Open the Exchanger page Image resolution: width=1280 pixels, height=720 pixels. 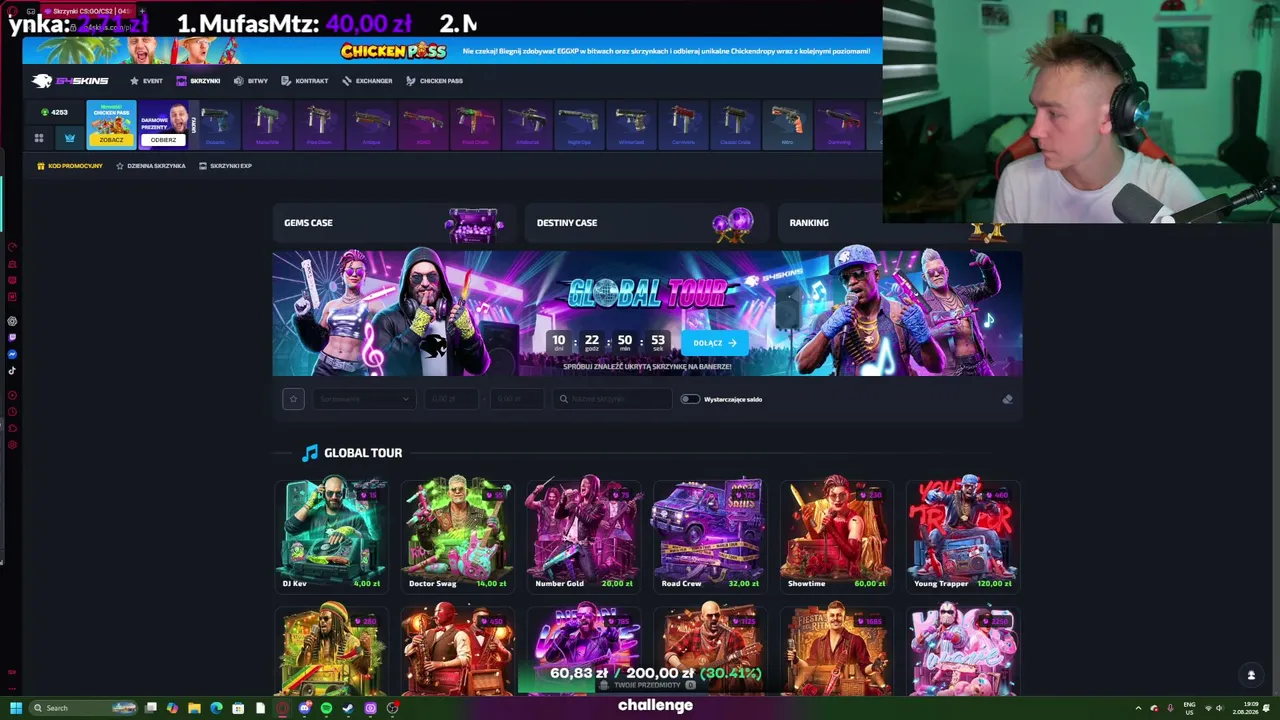[x=367, y=81]
